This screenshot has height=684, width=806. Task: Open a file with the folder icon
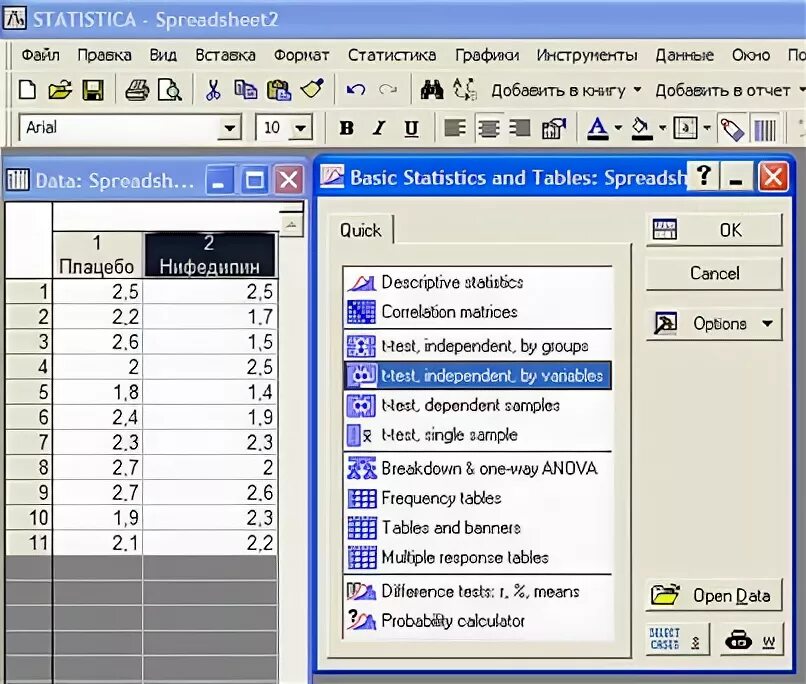tap(60, 90)
